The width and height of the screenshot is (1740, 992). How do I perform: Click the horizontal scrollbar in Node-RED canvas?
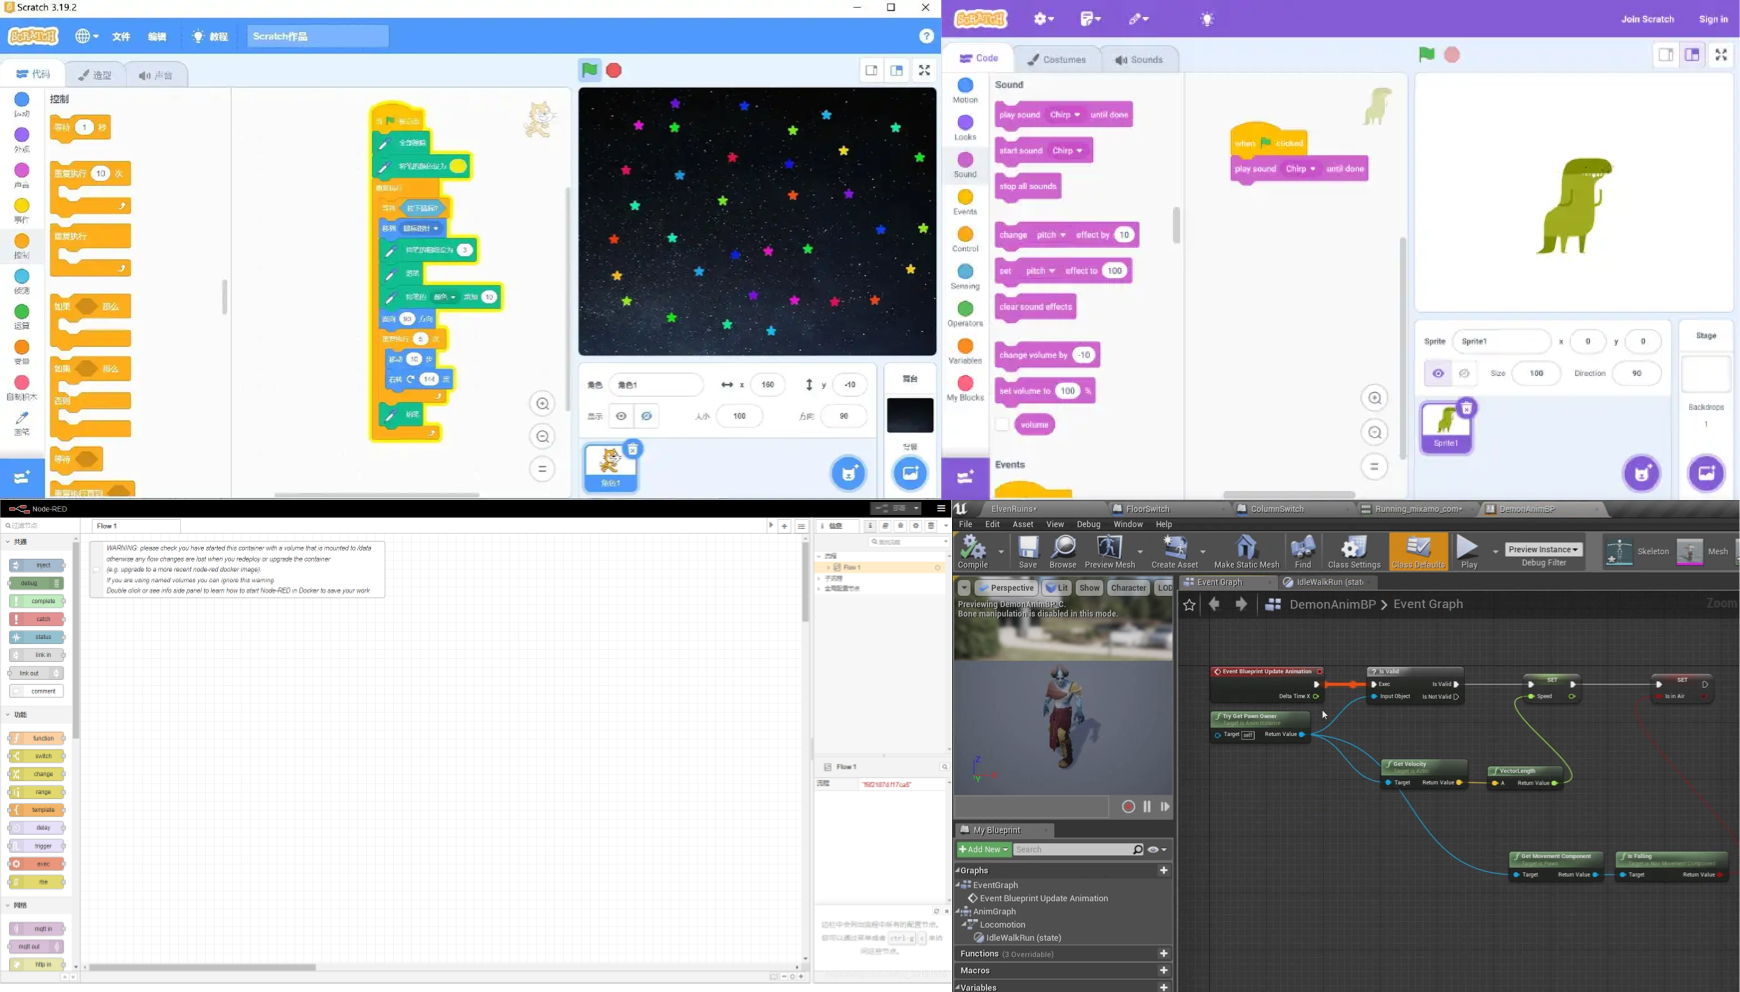203,967
